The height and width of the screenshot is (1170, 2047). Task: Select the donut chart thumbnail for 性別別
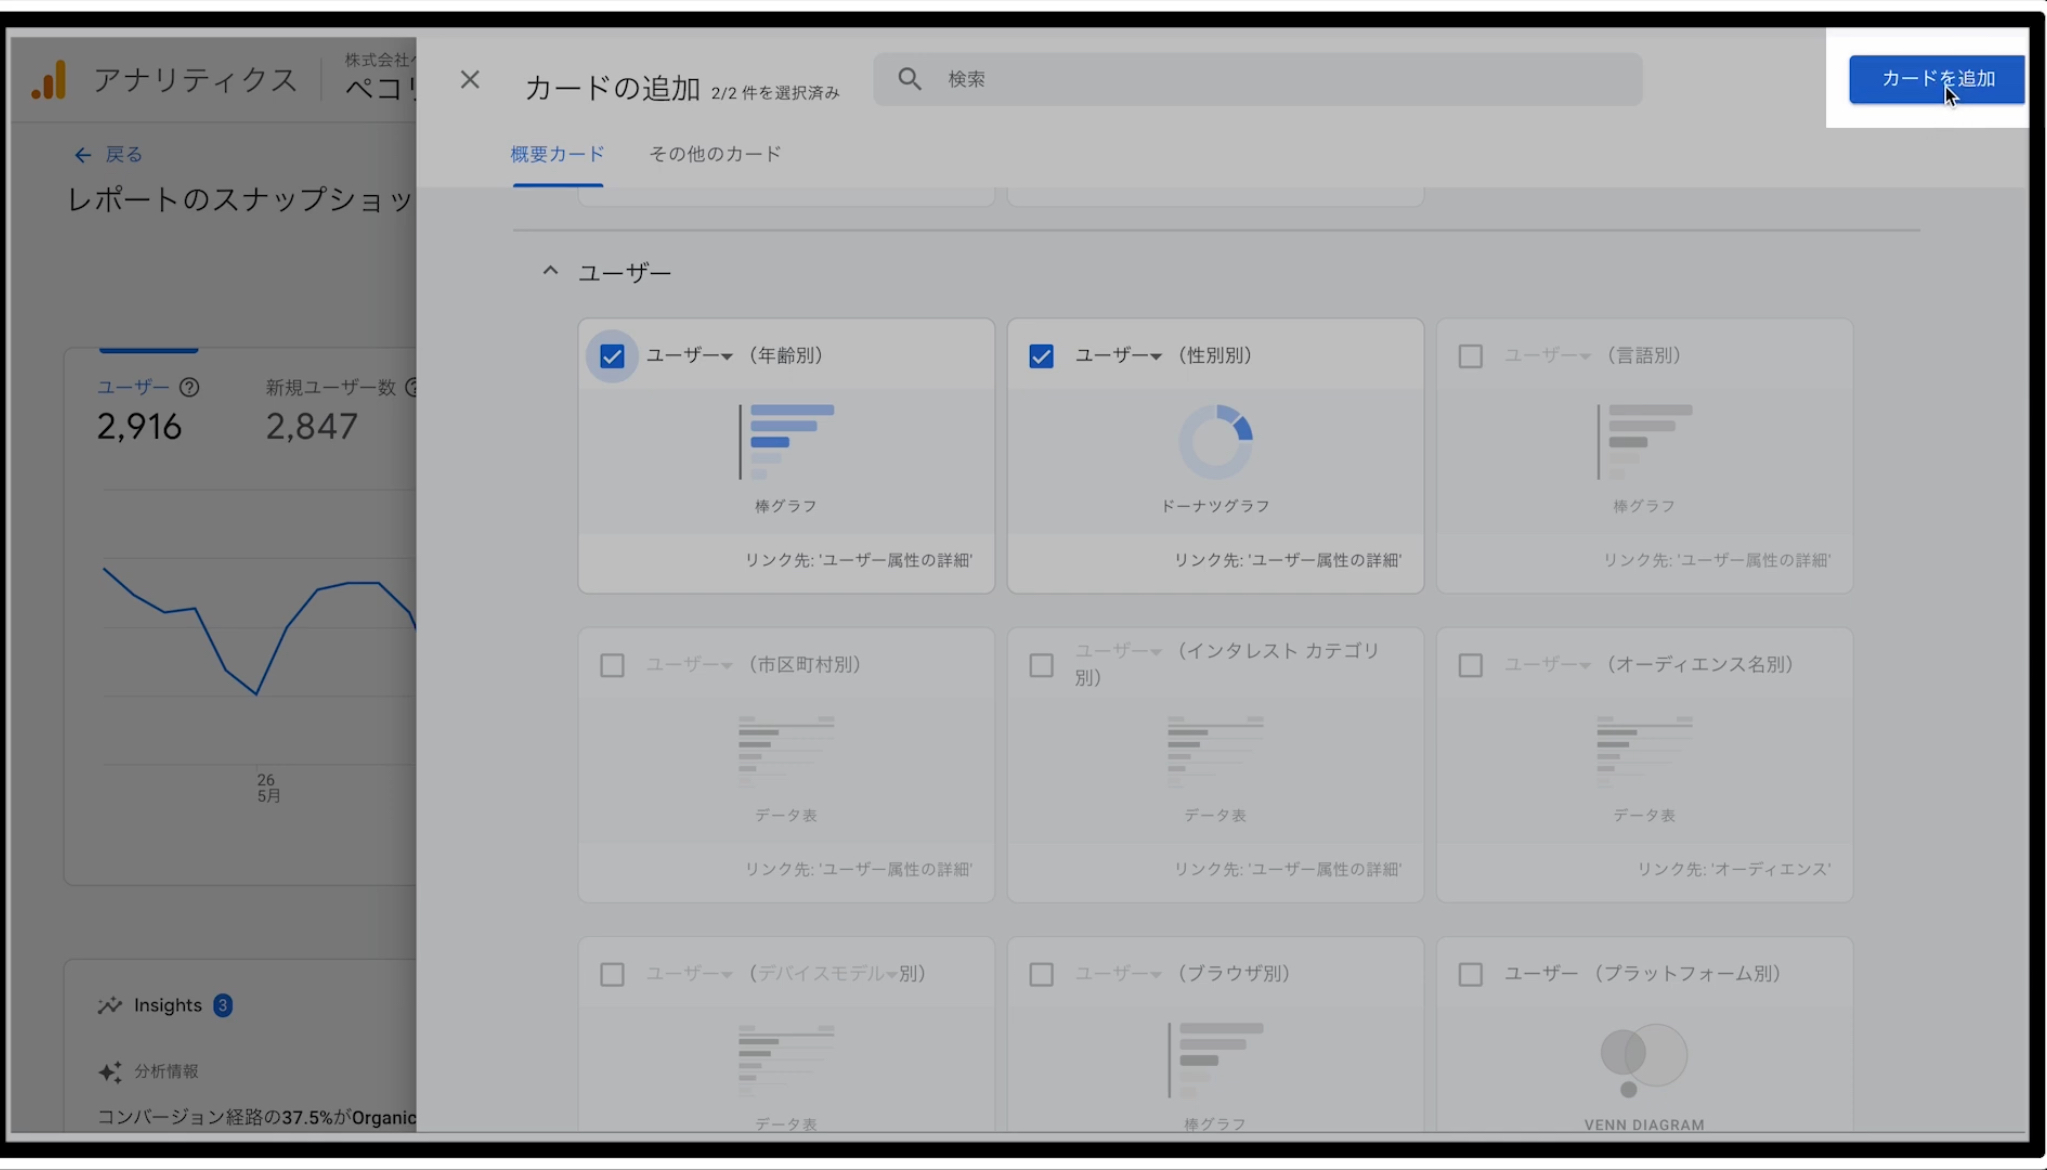point(1215,441)
